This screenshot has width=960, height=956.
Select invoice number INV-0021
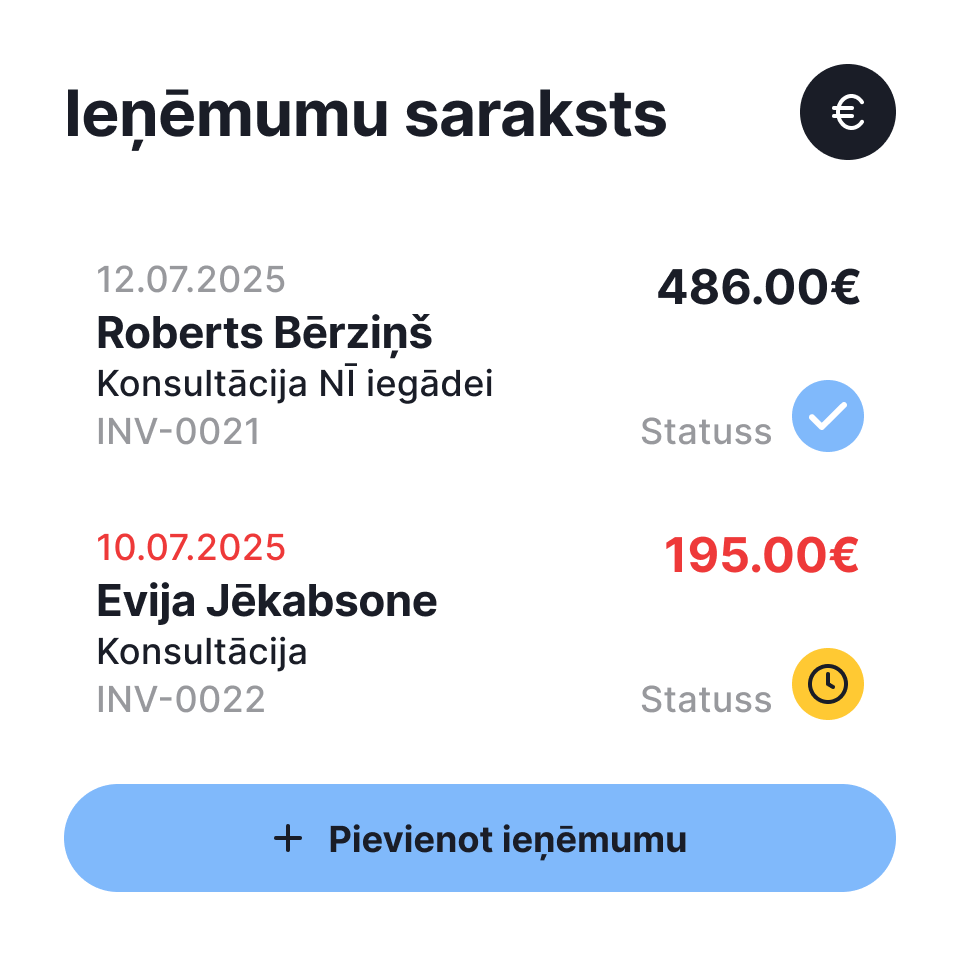[x=179, y=431]
